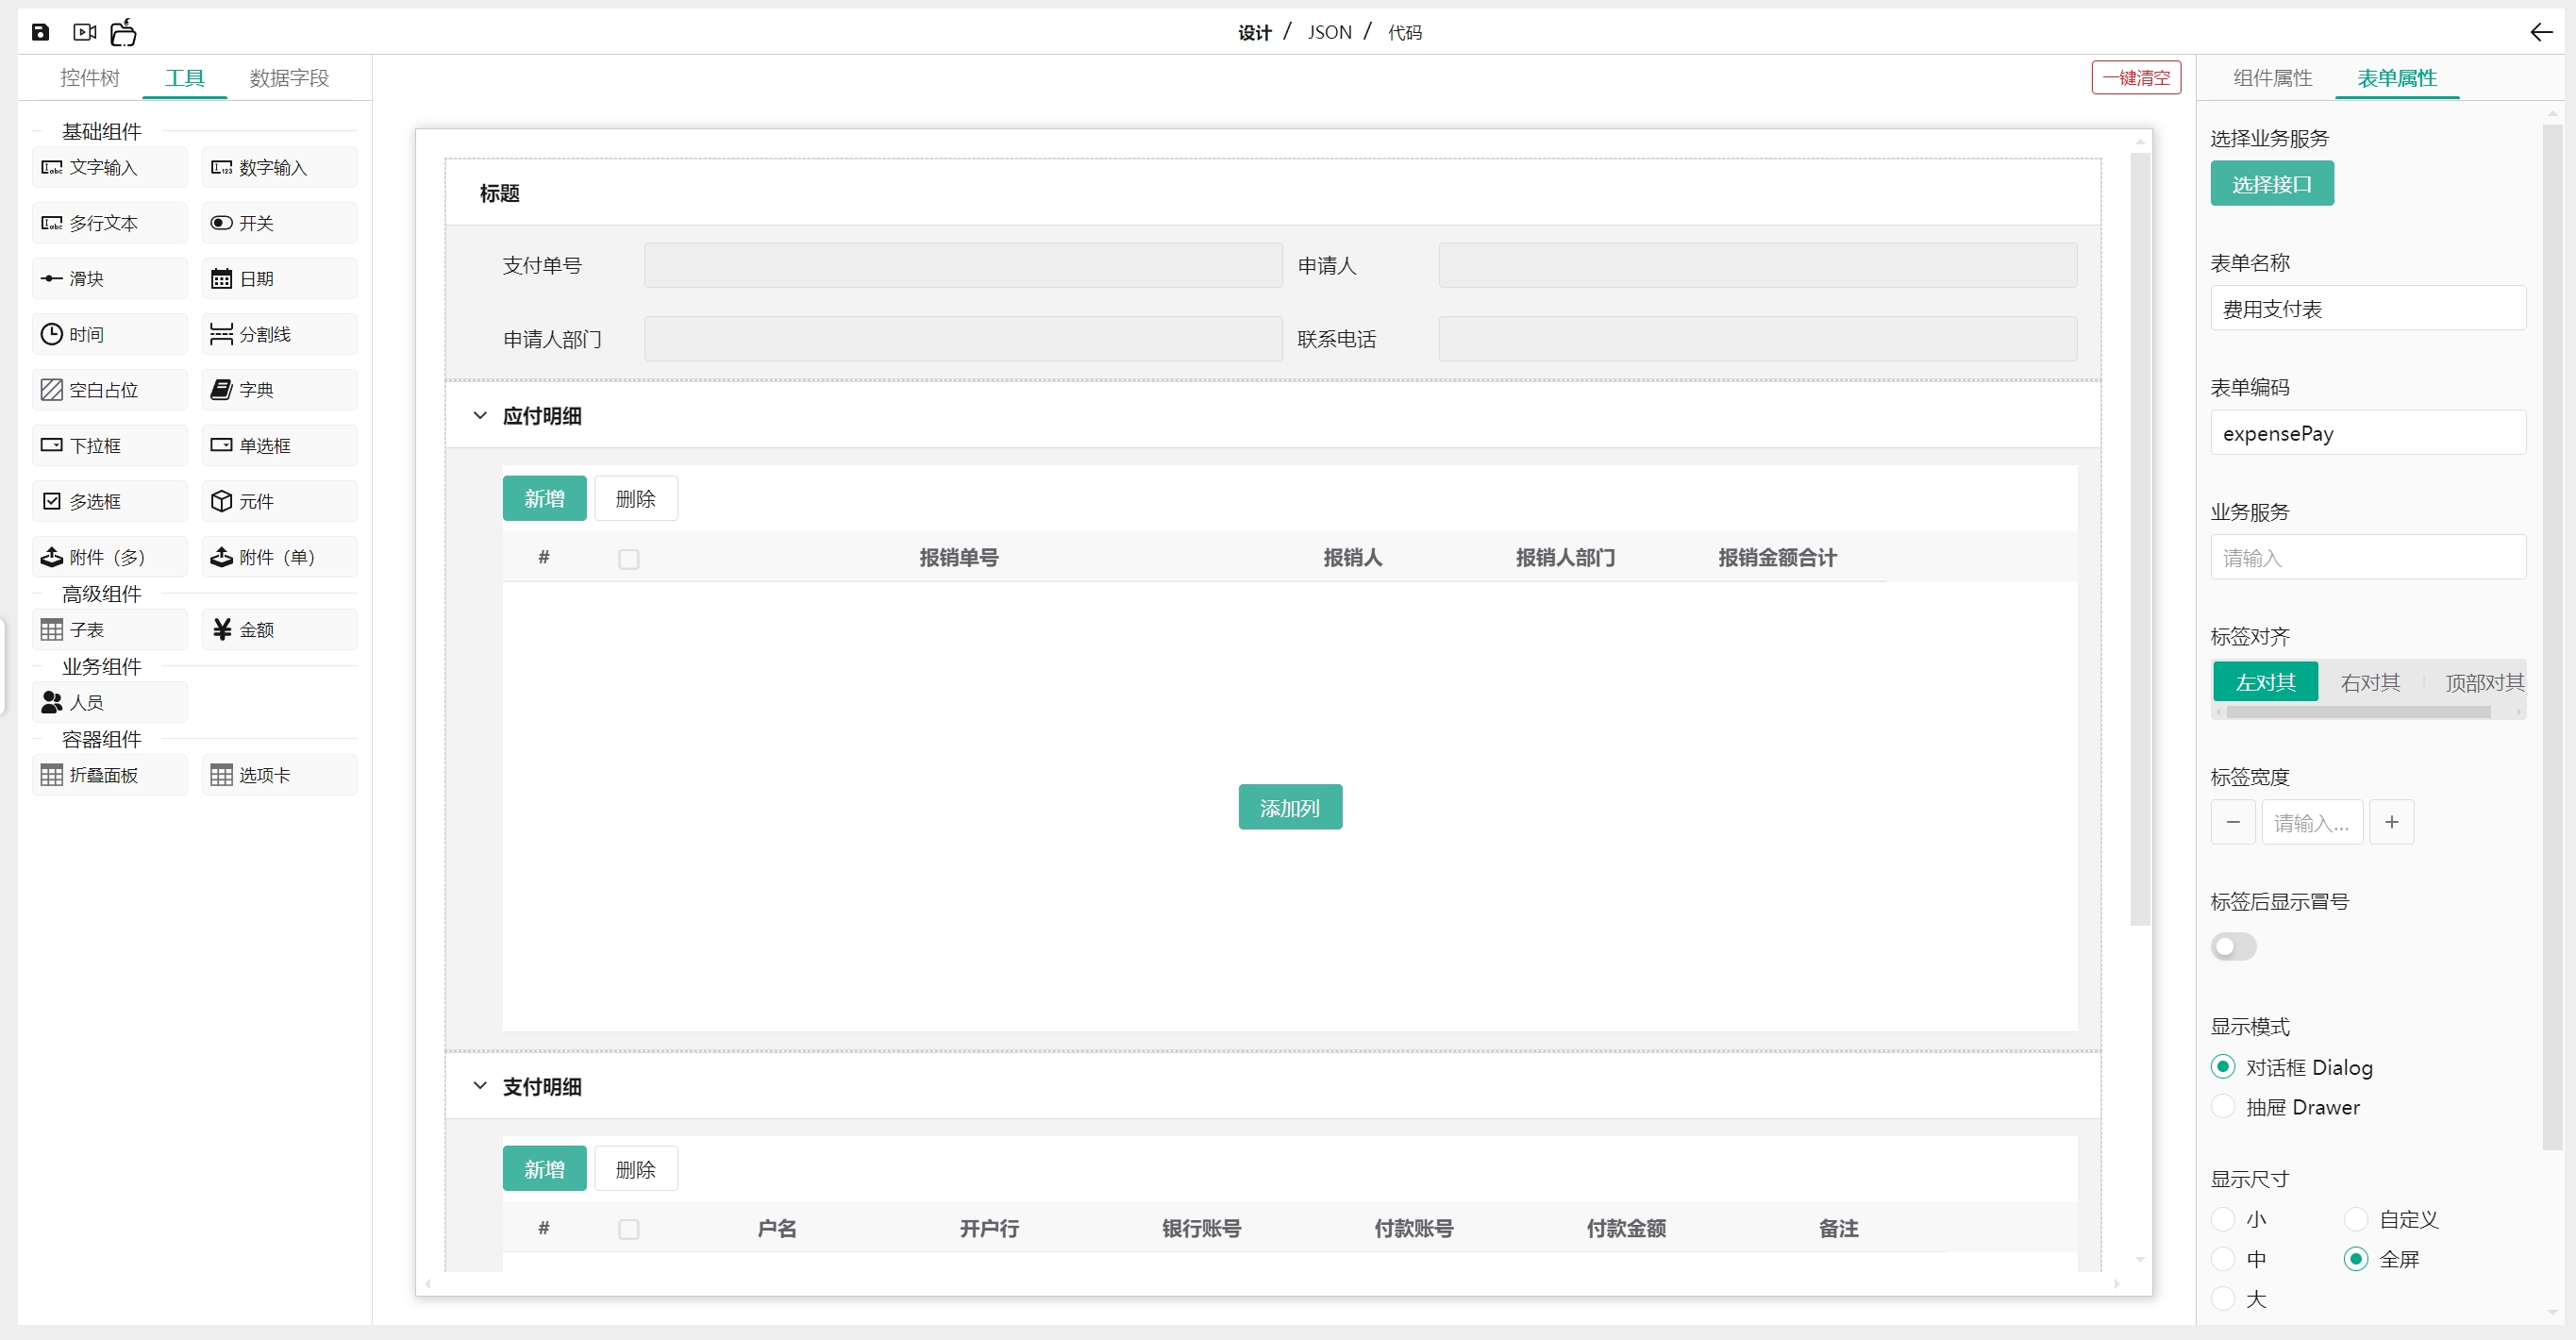2576x1340 pixels.
Task: Click the 一键清空 button
Action: coord(2136,78)
